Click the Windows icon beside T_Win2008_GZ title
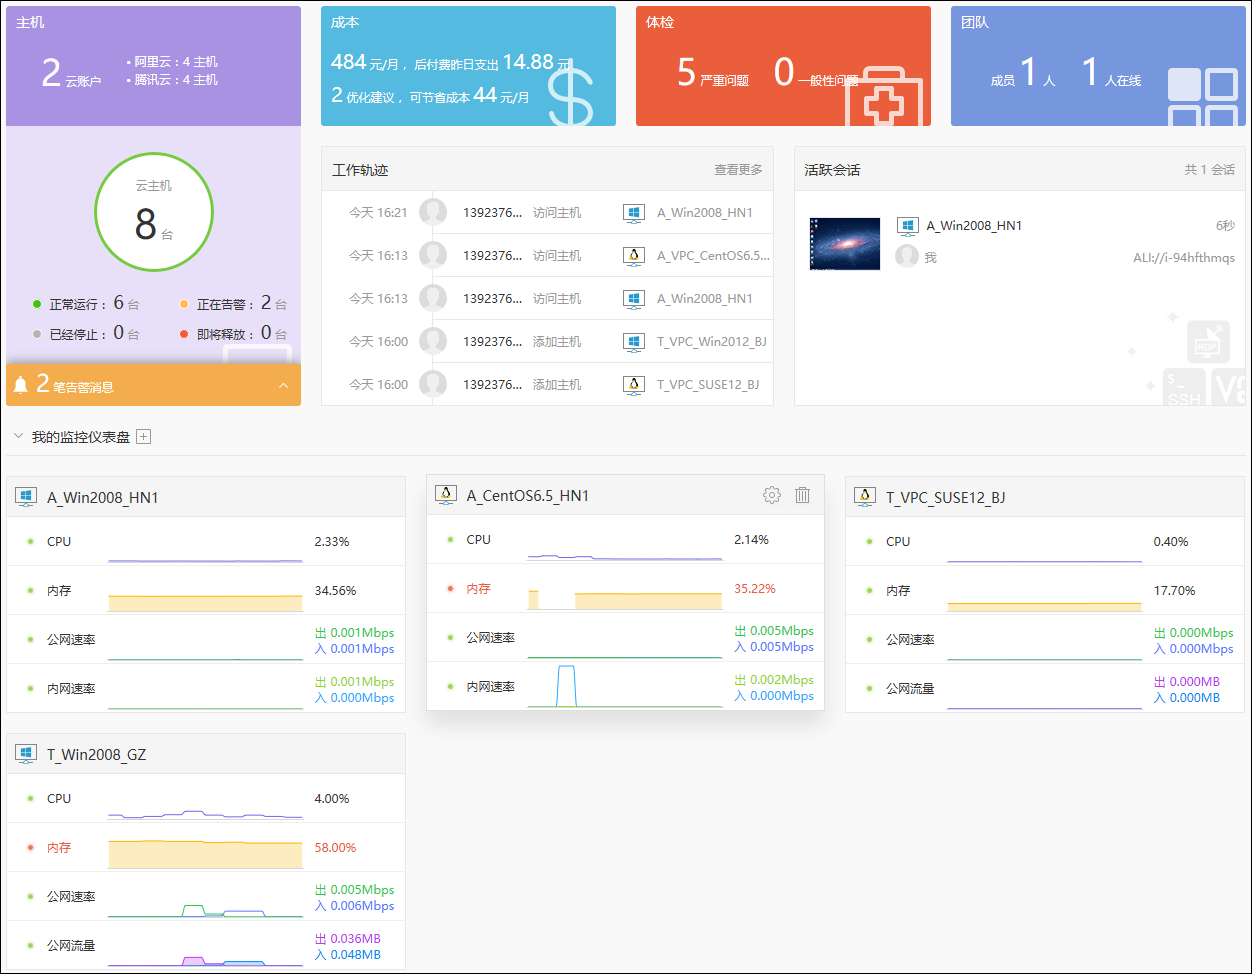 pos(26,754)
